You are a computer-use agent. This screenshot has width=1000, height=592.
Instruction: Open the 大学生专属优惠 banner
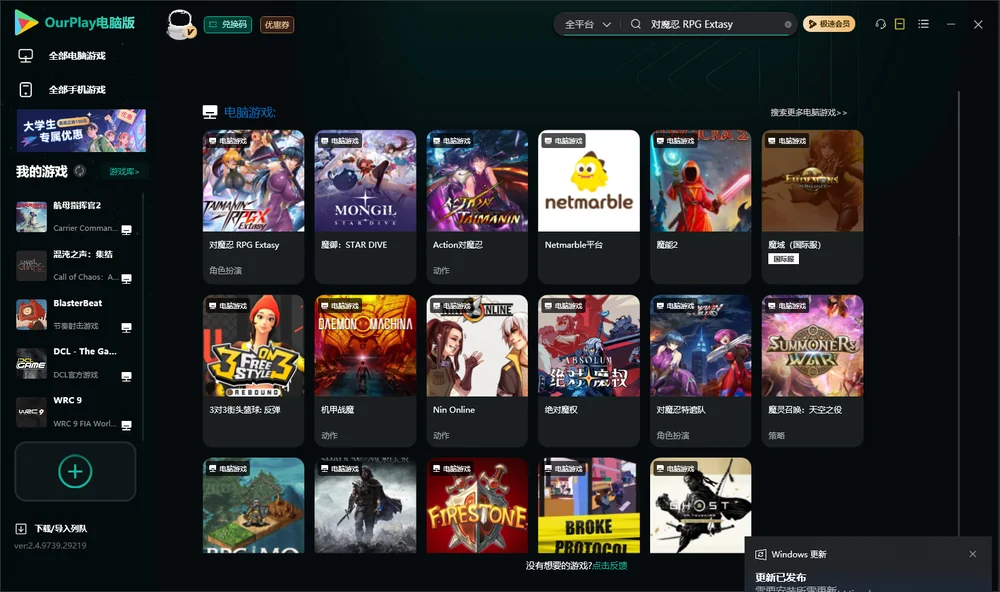(82, 130)
